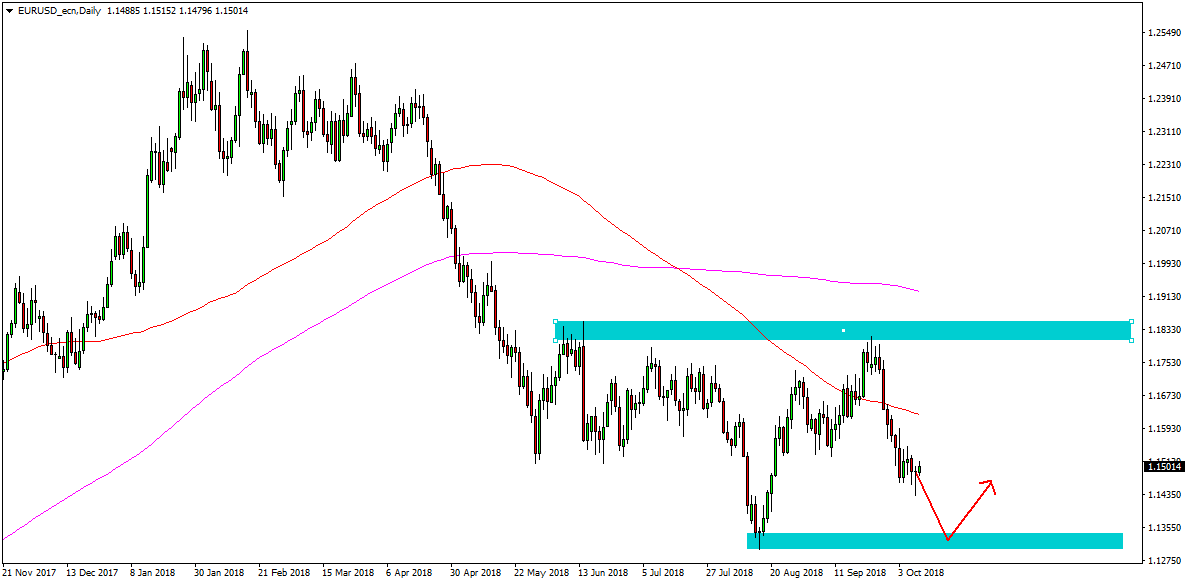
Task: Open the chart menu triangle beside EURUSD_ecn
Action: [8, 11]
